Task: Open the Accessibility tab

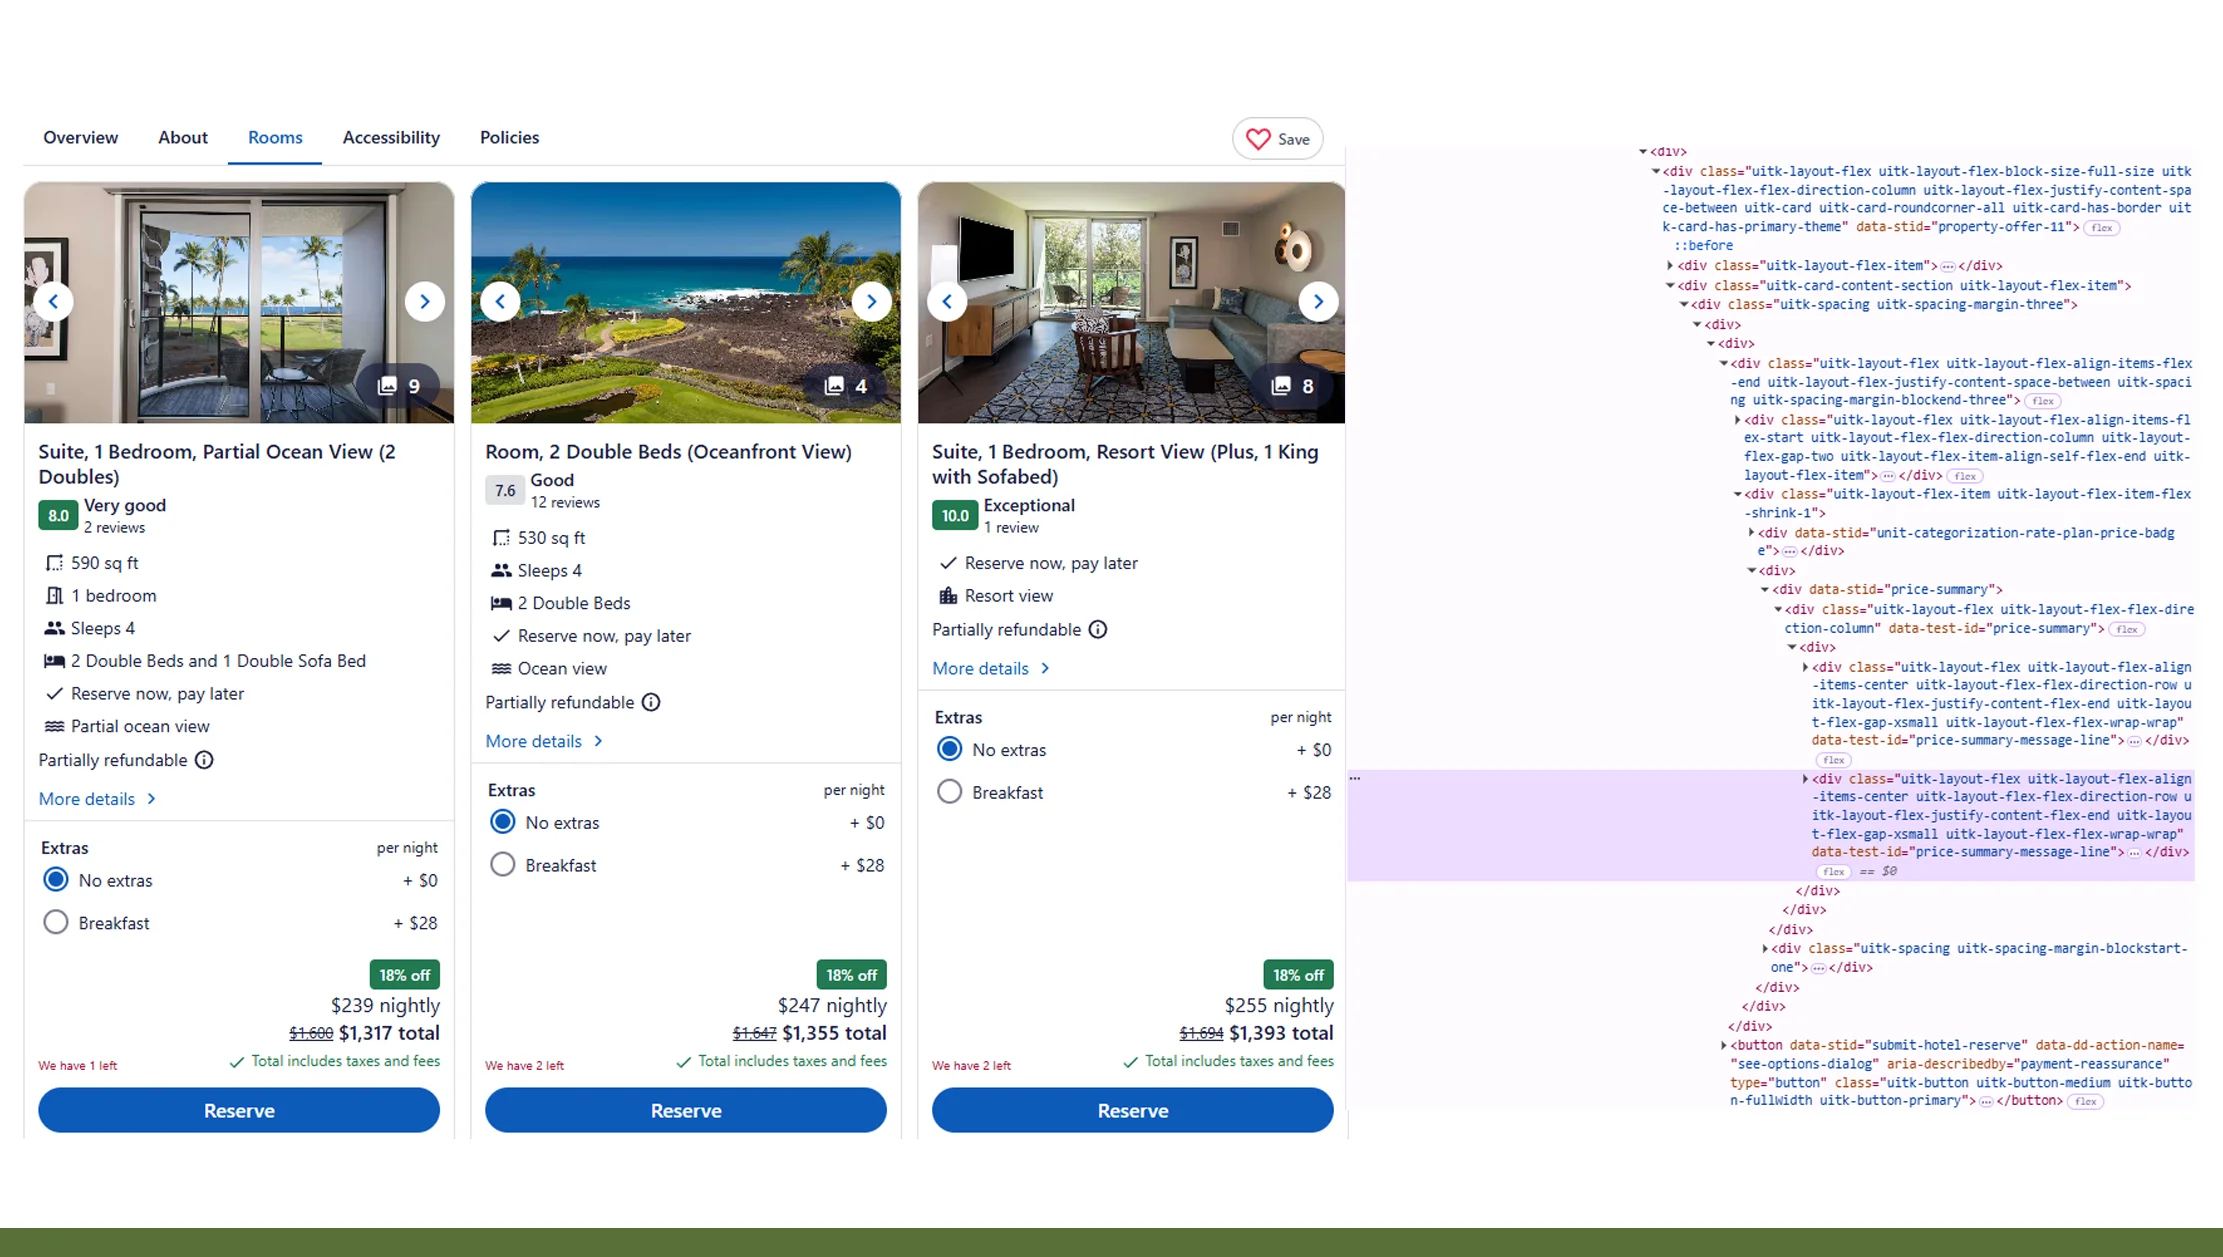Action: coord(391,137)
